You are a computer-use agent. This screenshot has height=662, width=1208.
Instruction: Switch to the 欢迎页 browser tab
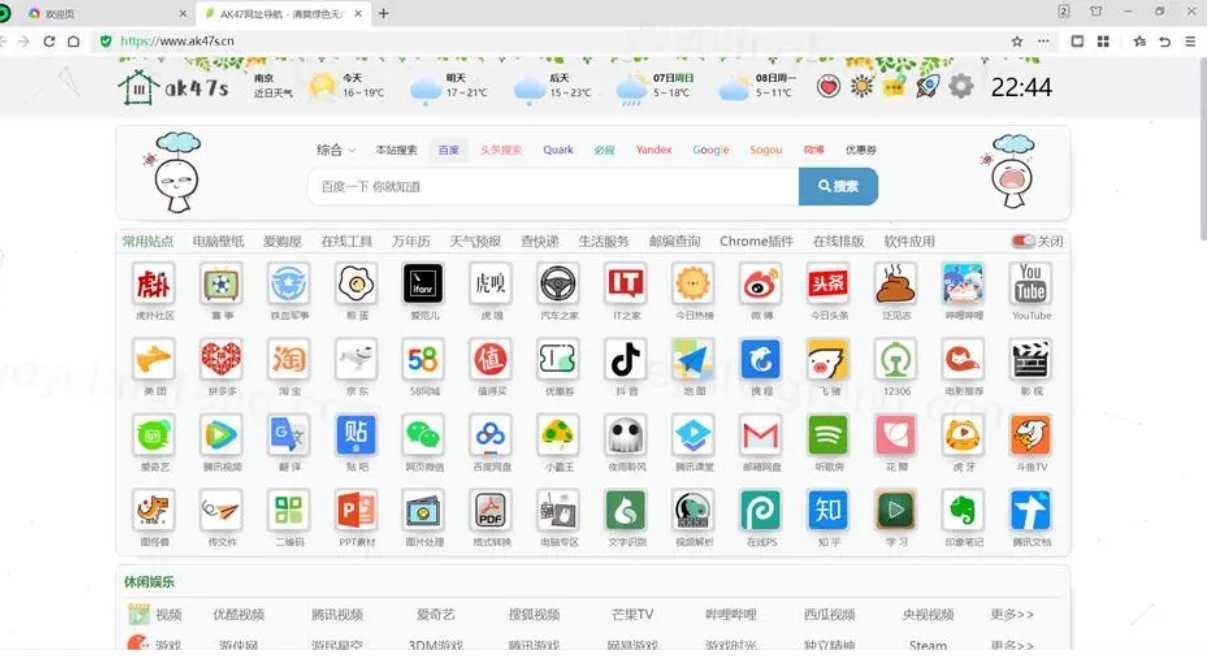click(105, 13)
